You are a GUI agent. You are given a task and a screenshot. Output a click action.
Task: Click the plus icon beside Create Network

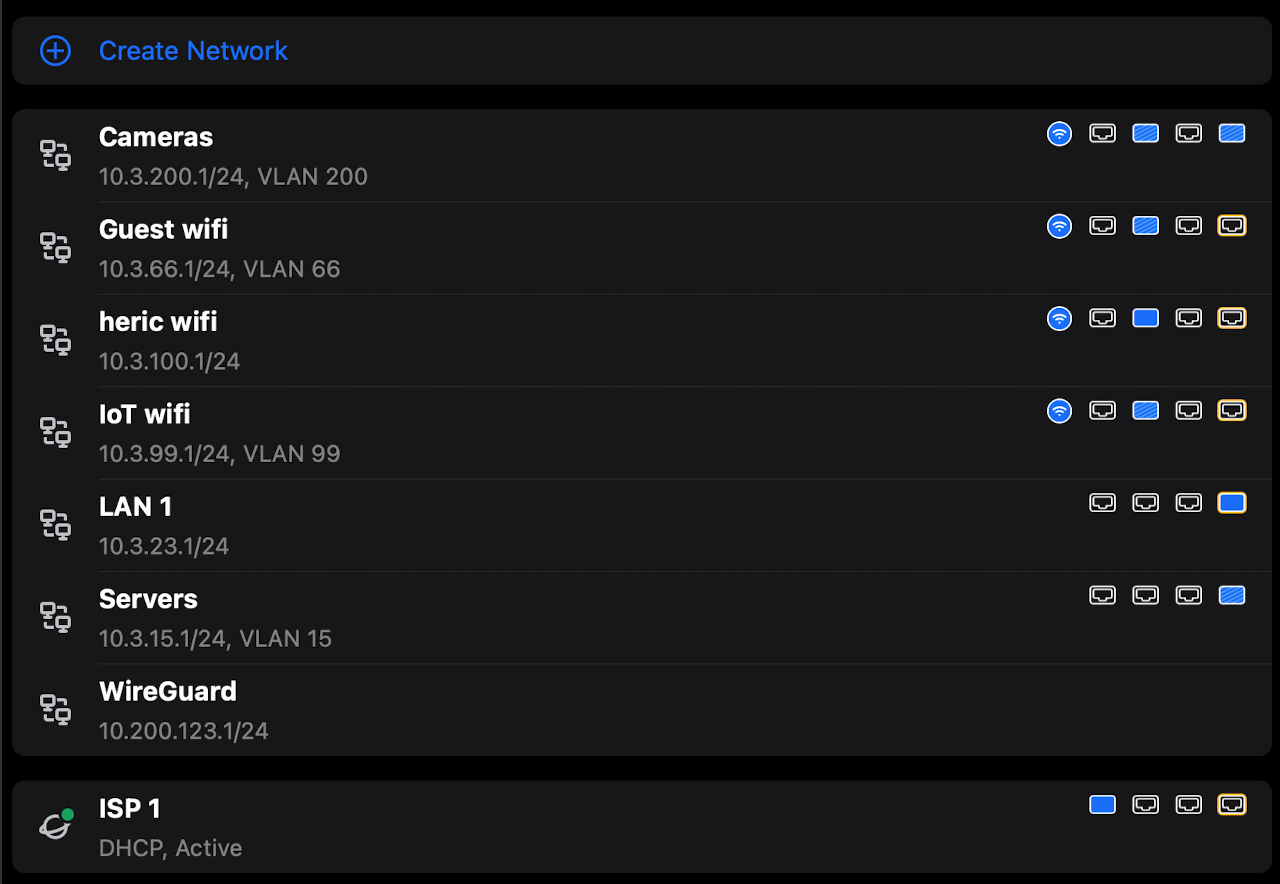55,51
